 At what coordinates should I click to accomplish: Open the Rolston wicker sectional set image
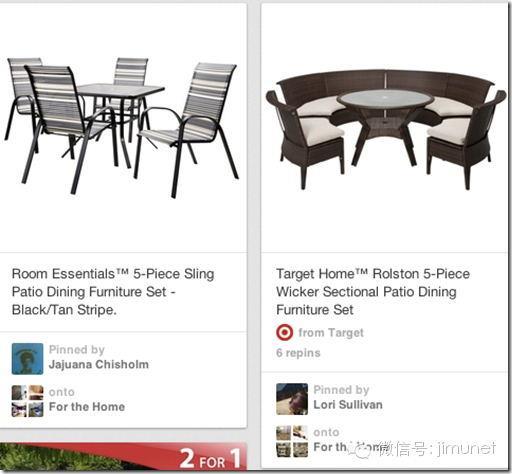[385, 129]
